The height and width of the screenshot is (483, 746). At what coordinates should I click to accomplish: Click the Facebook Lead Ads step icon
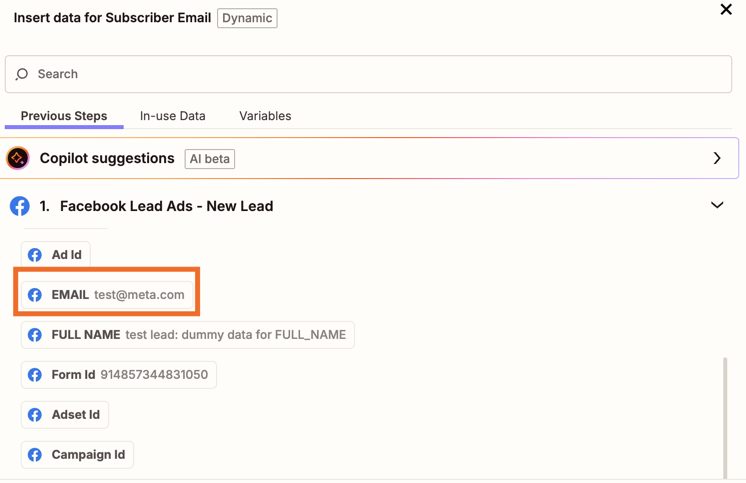(x=20, y=206)
